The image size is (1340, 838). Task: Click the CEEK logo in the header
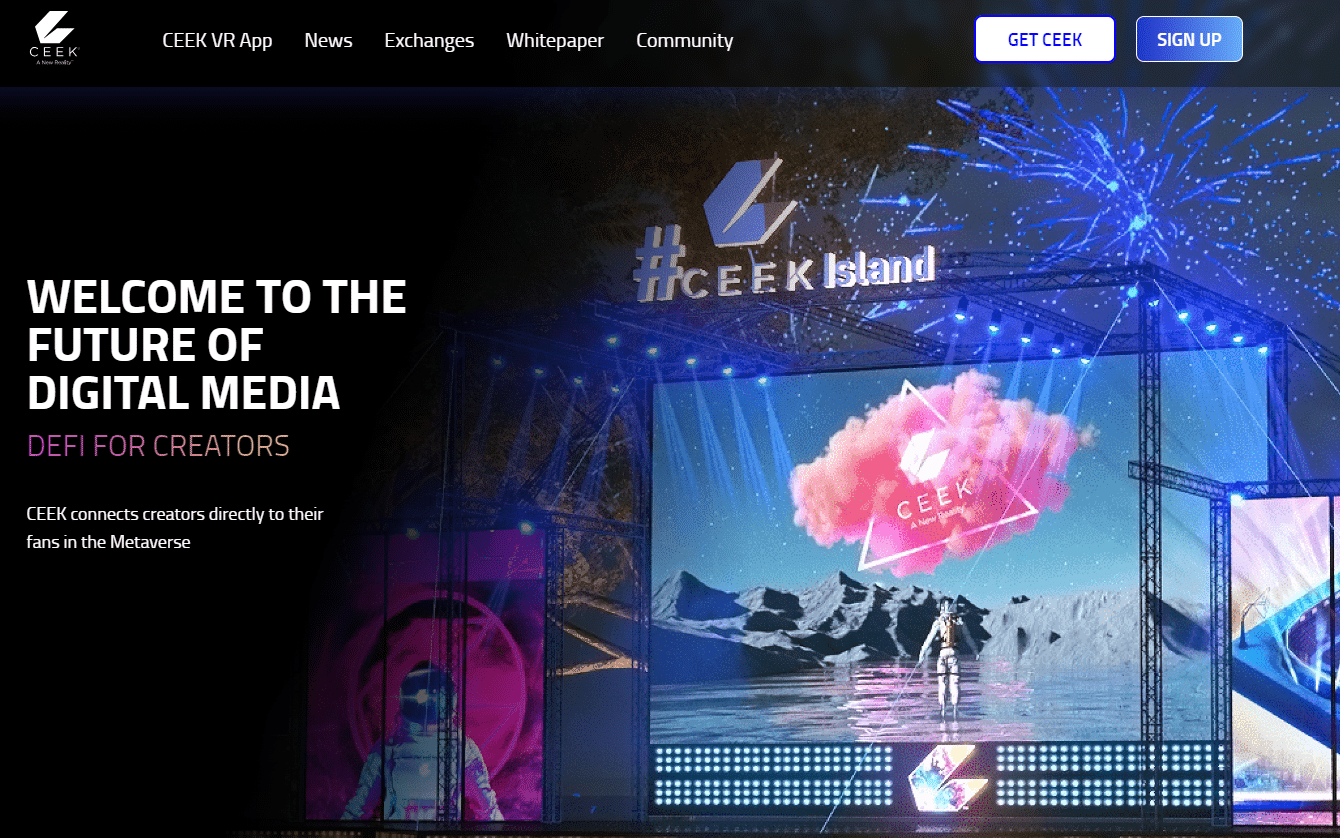53,39
